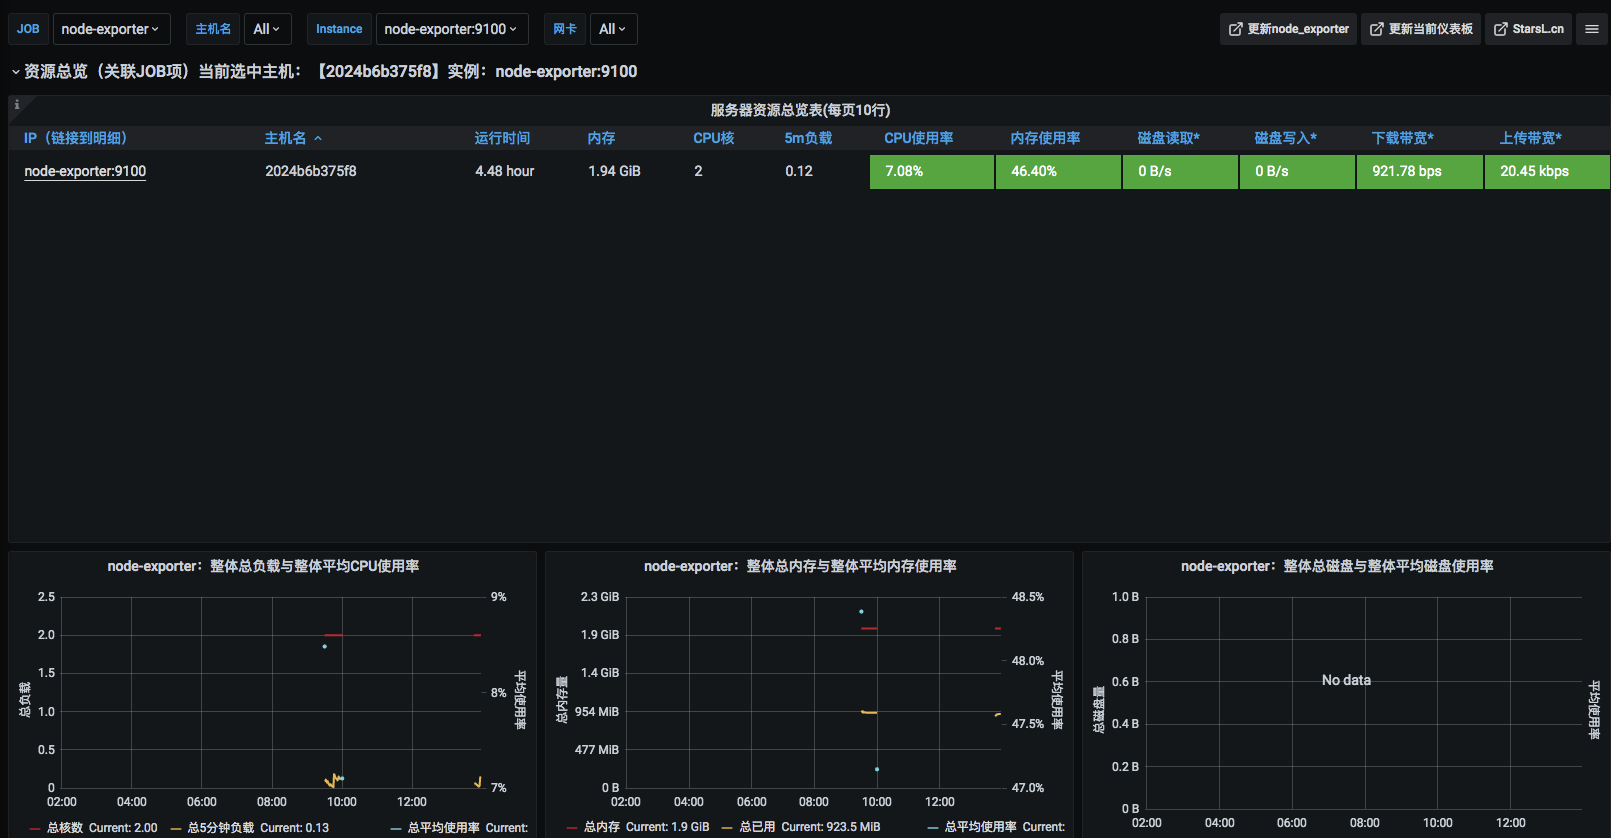Image resolution: width=1611 pixels, height=838 pixels.
Task: Sort table by CPU使用率 column header
Action: (x=919, y=138)
